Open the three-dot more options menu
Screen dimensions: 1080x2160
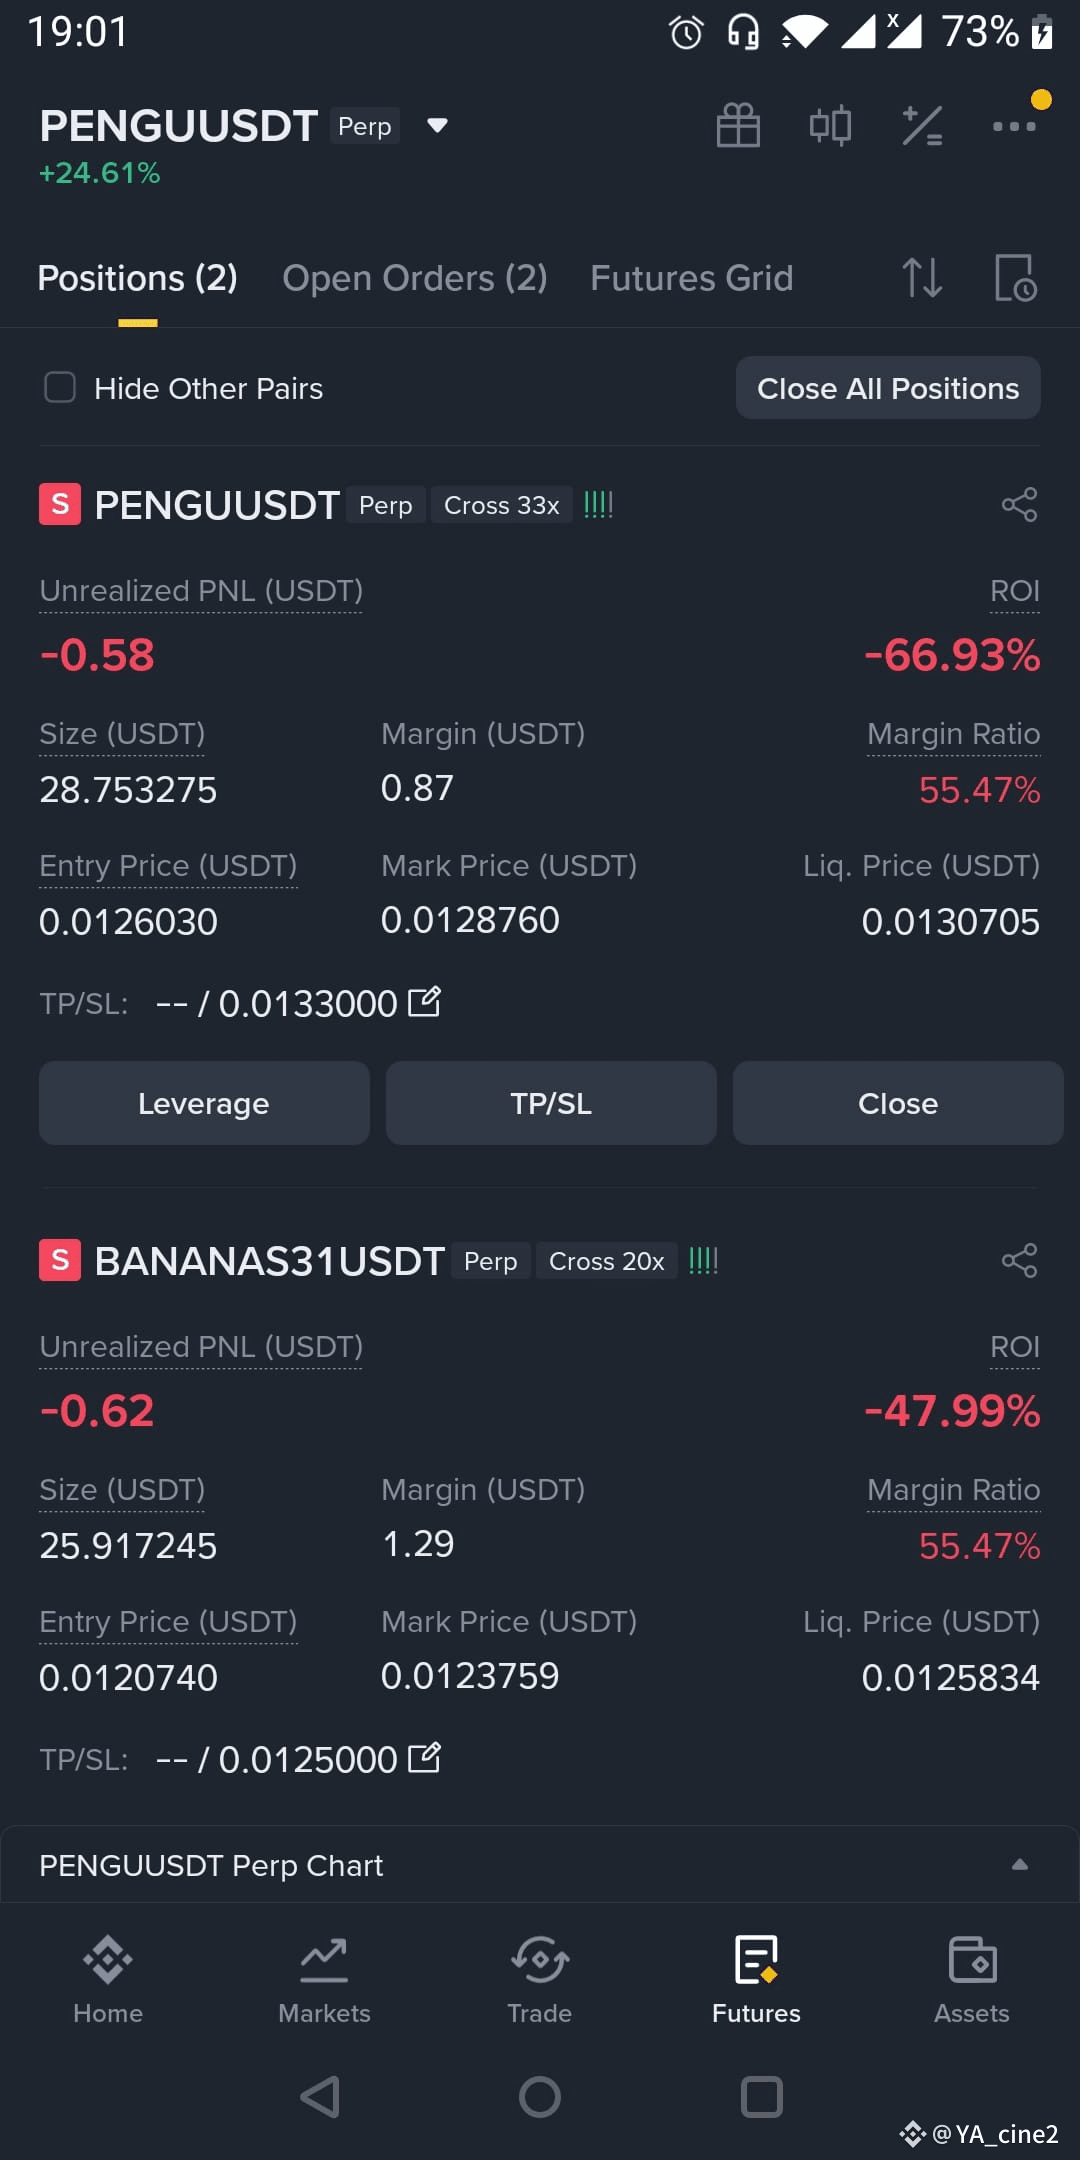[1014, 126]
